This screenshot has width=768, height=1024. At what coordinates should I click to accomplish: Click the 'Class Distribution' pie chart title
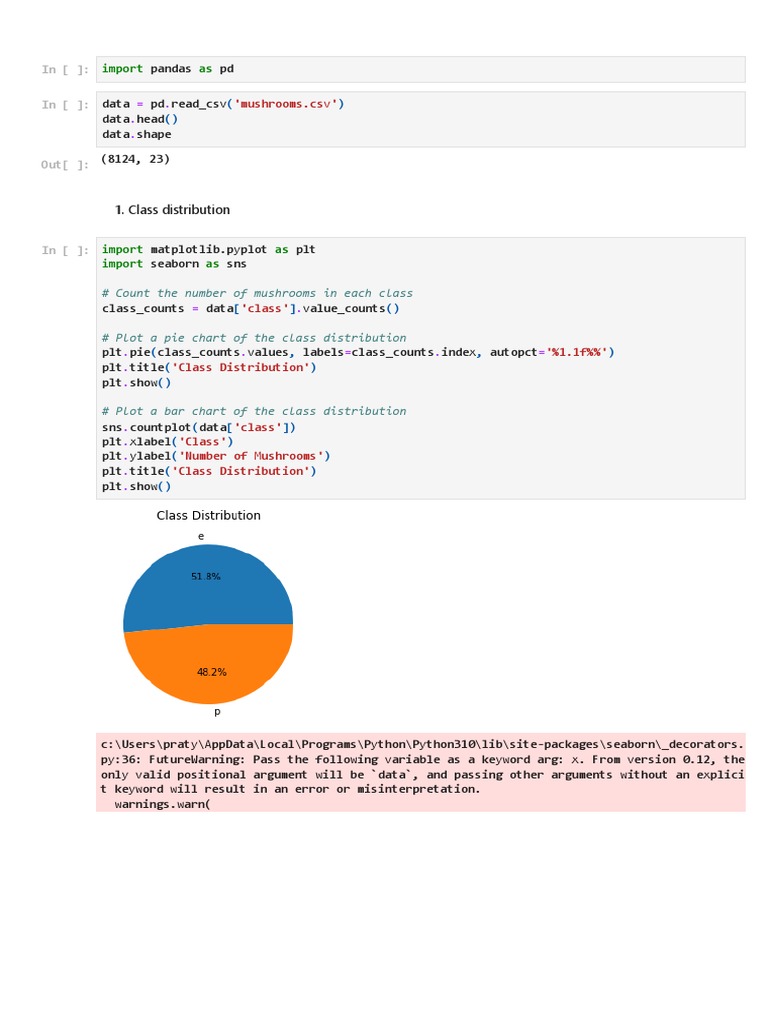click(x=208, y=516)
